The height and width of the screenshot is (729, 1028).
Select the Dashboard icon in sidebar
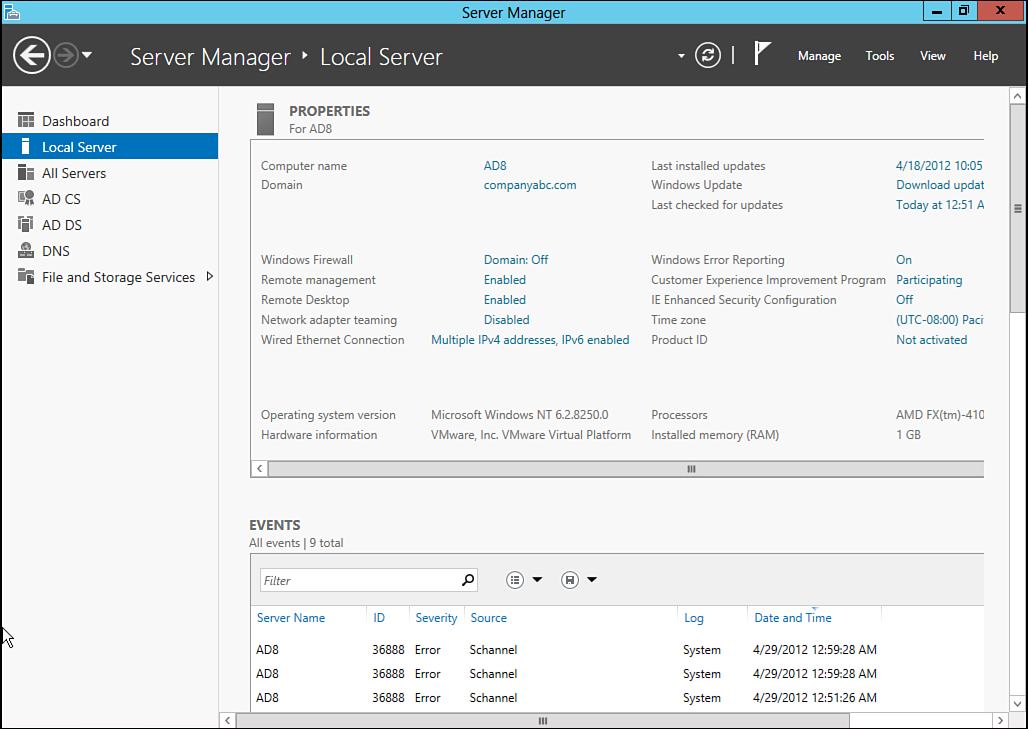point(27,121)
